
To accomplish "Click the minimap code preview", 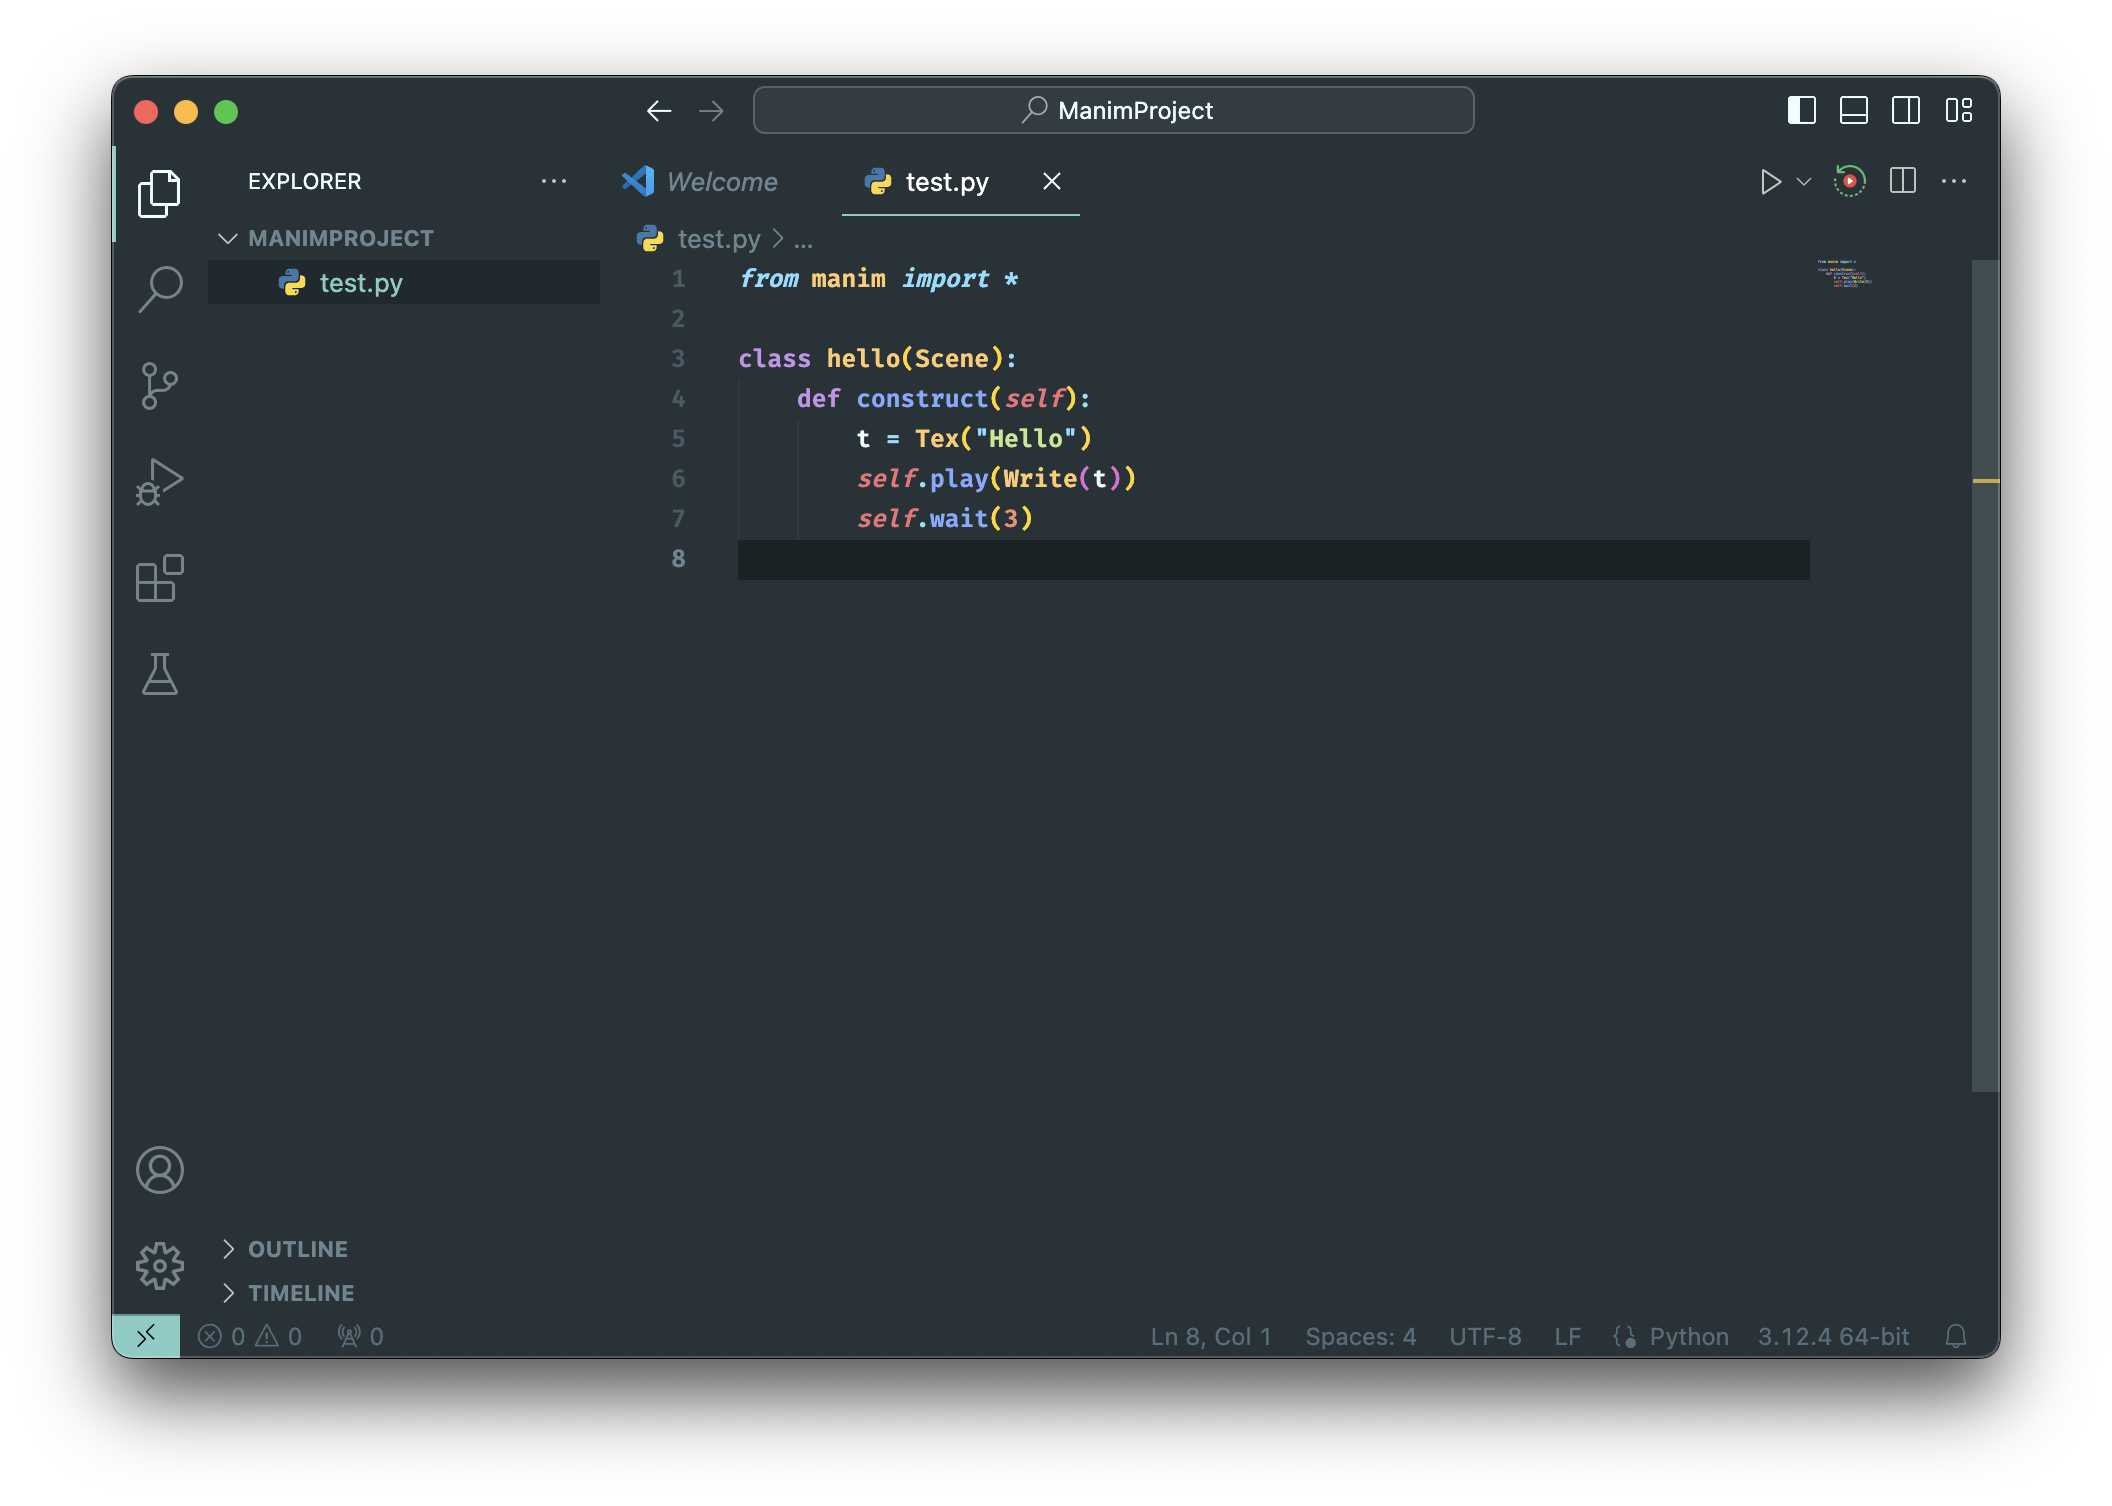I will (1844, 274).
